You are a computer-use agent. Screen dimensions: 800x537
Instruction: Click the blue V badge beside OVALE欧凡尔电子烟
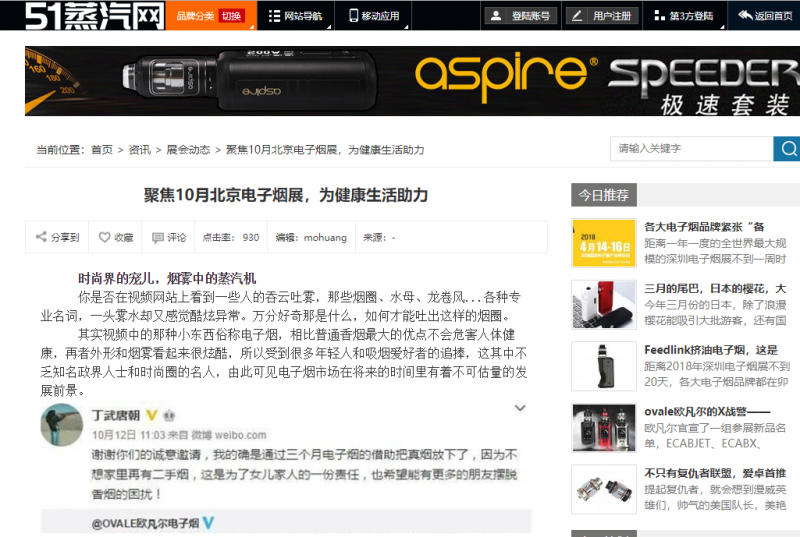208,523
